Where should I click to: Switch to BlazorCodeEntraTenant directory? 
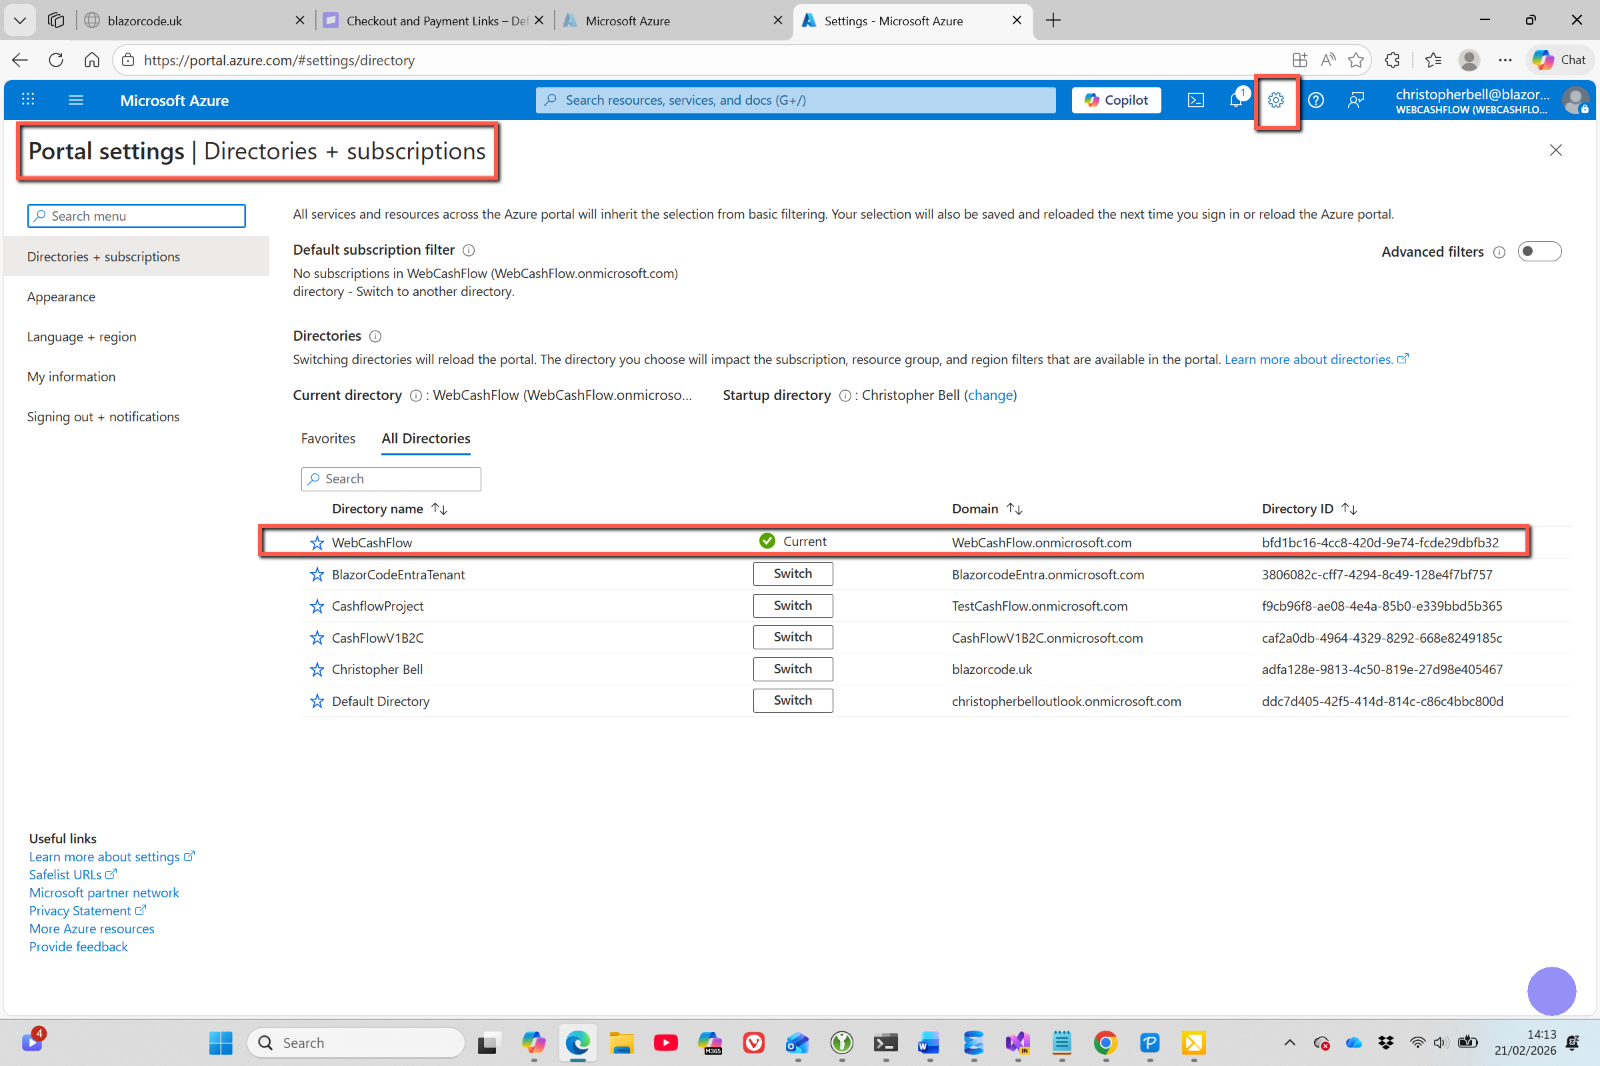pos(792,574)
